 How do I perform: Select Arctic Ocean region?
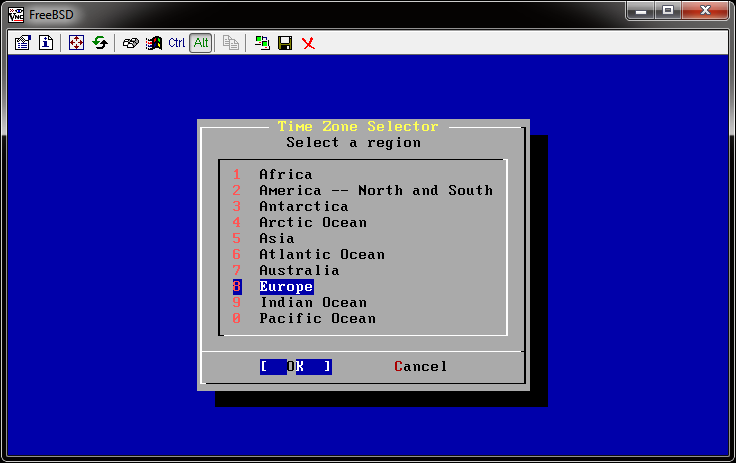click(x=313, y=222)
